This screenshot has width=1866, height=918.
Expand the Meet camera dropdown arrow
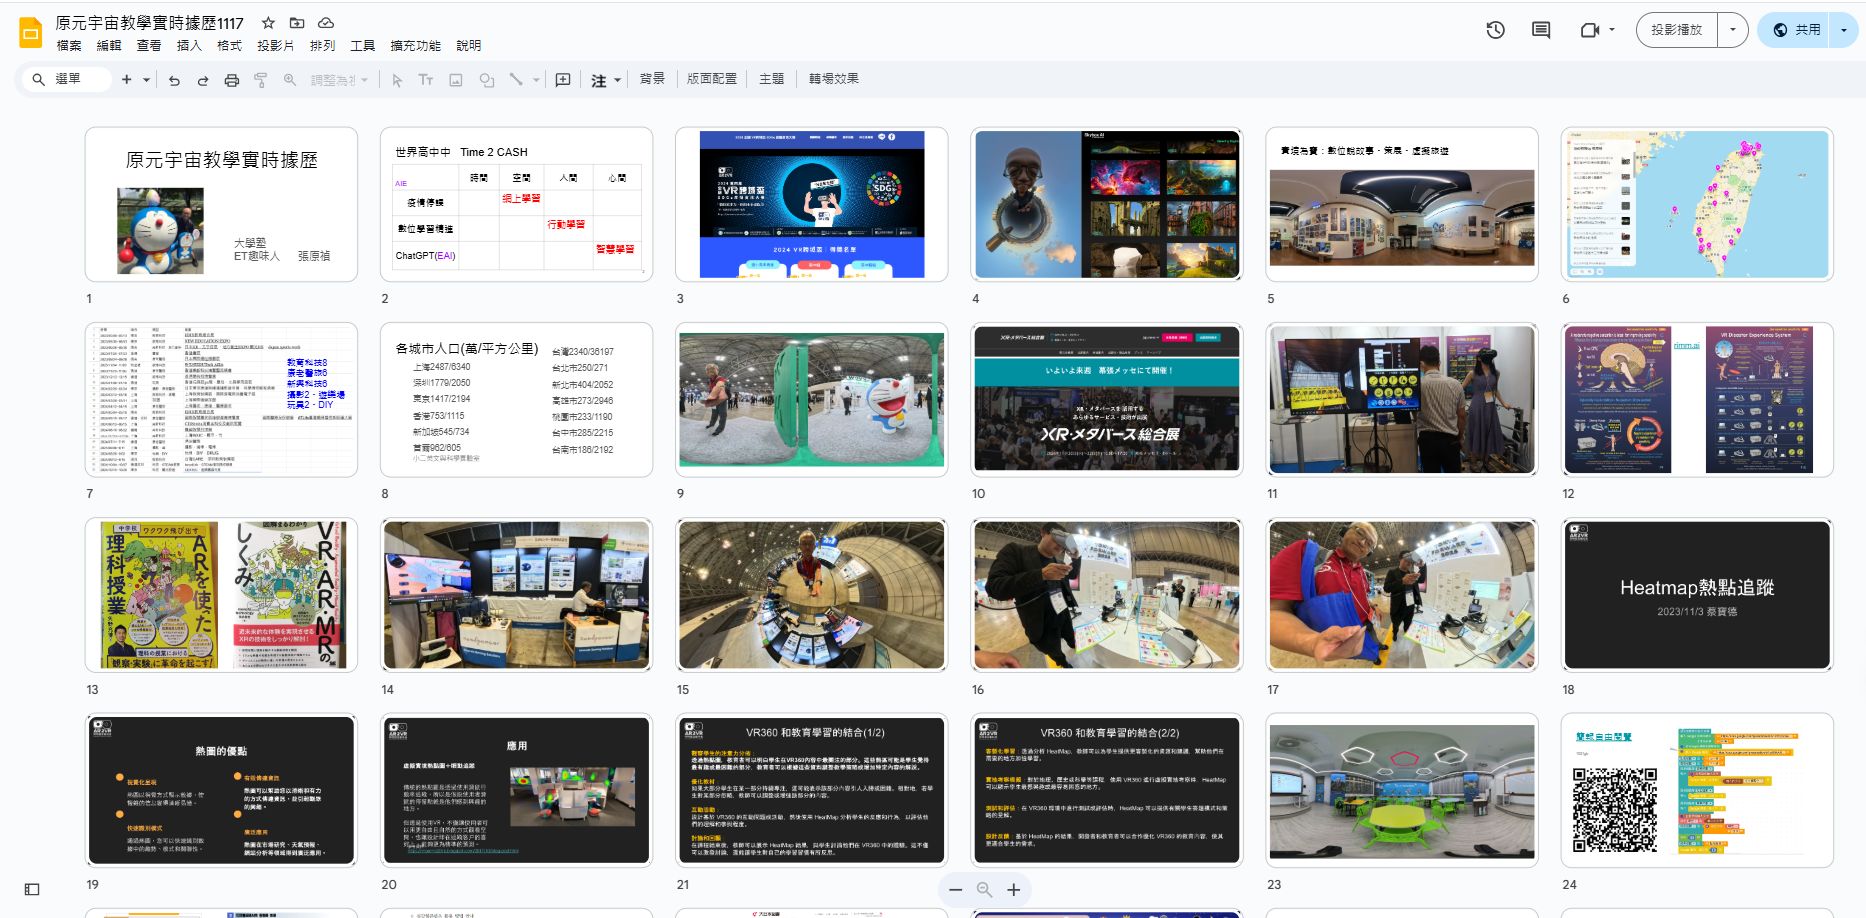point(1612,30)
